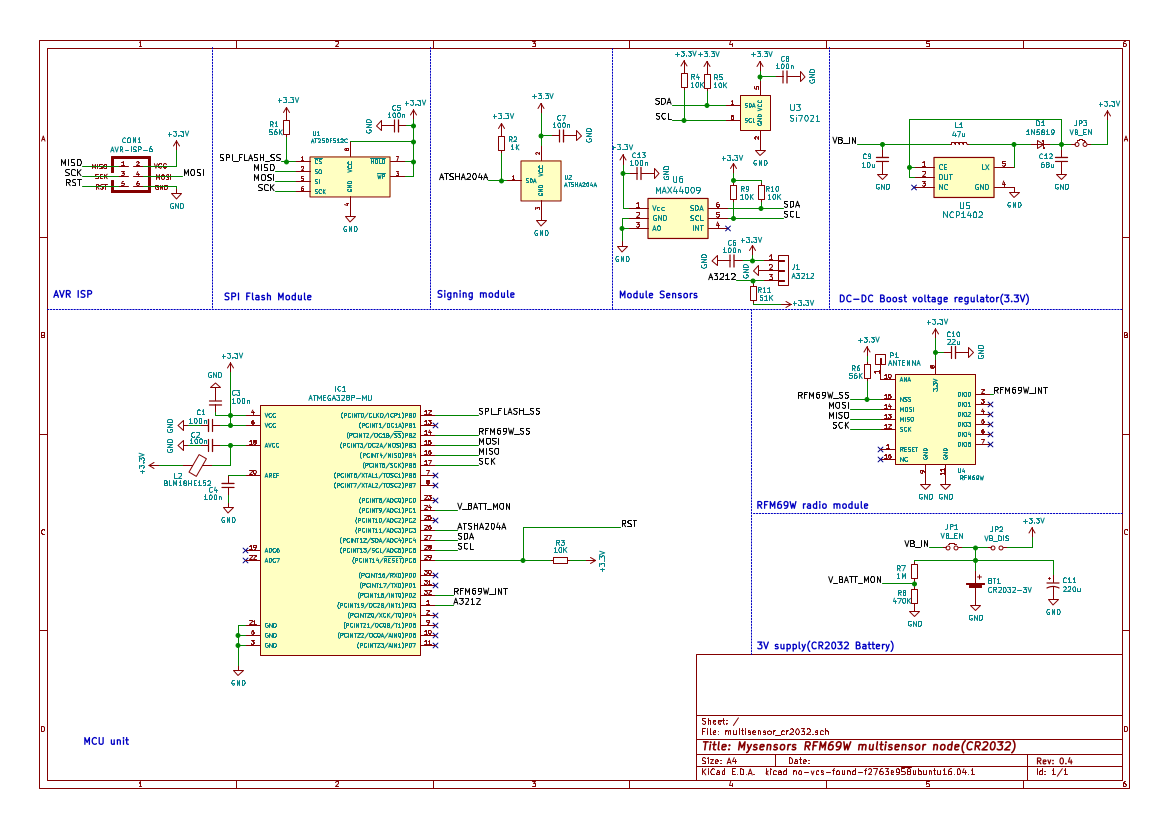Click the NCP1402 boost regulator U5

pyautogui.click(x=963, y=177)
